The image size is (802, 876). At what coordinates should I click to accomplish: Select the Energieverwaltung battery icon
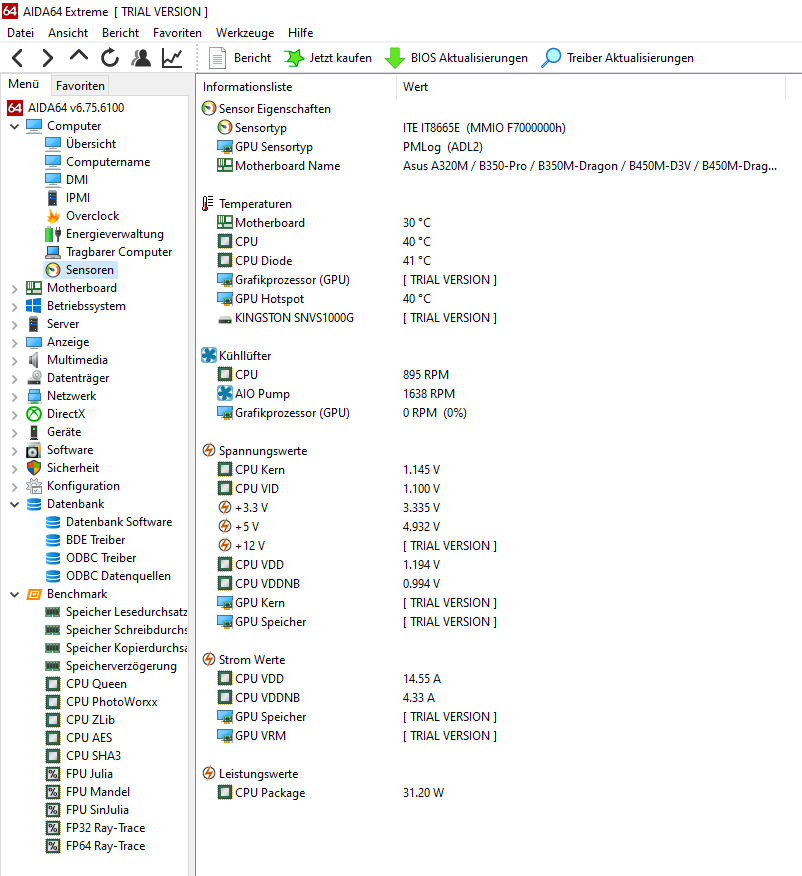click(x=53, y=234)
